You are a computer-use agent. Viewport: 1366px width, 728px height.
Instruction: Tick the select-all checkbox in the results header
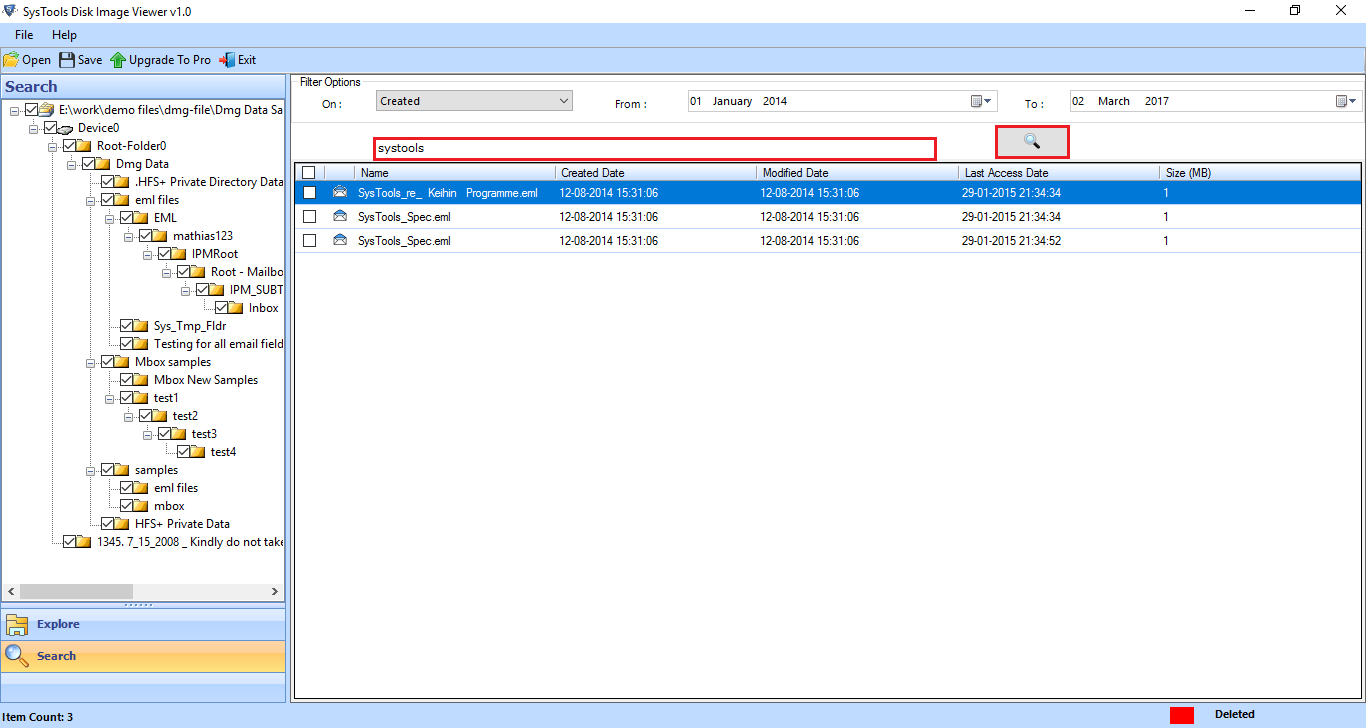[308, 172]
